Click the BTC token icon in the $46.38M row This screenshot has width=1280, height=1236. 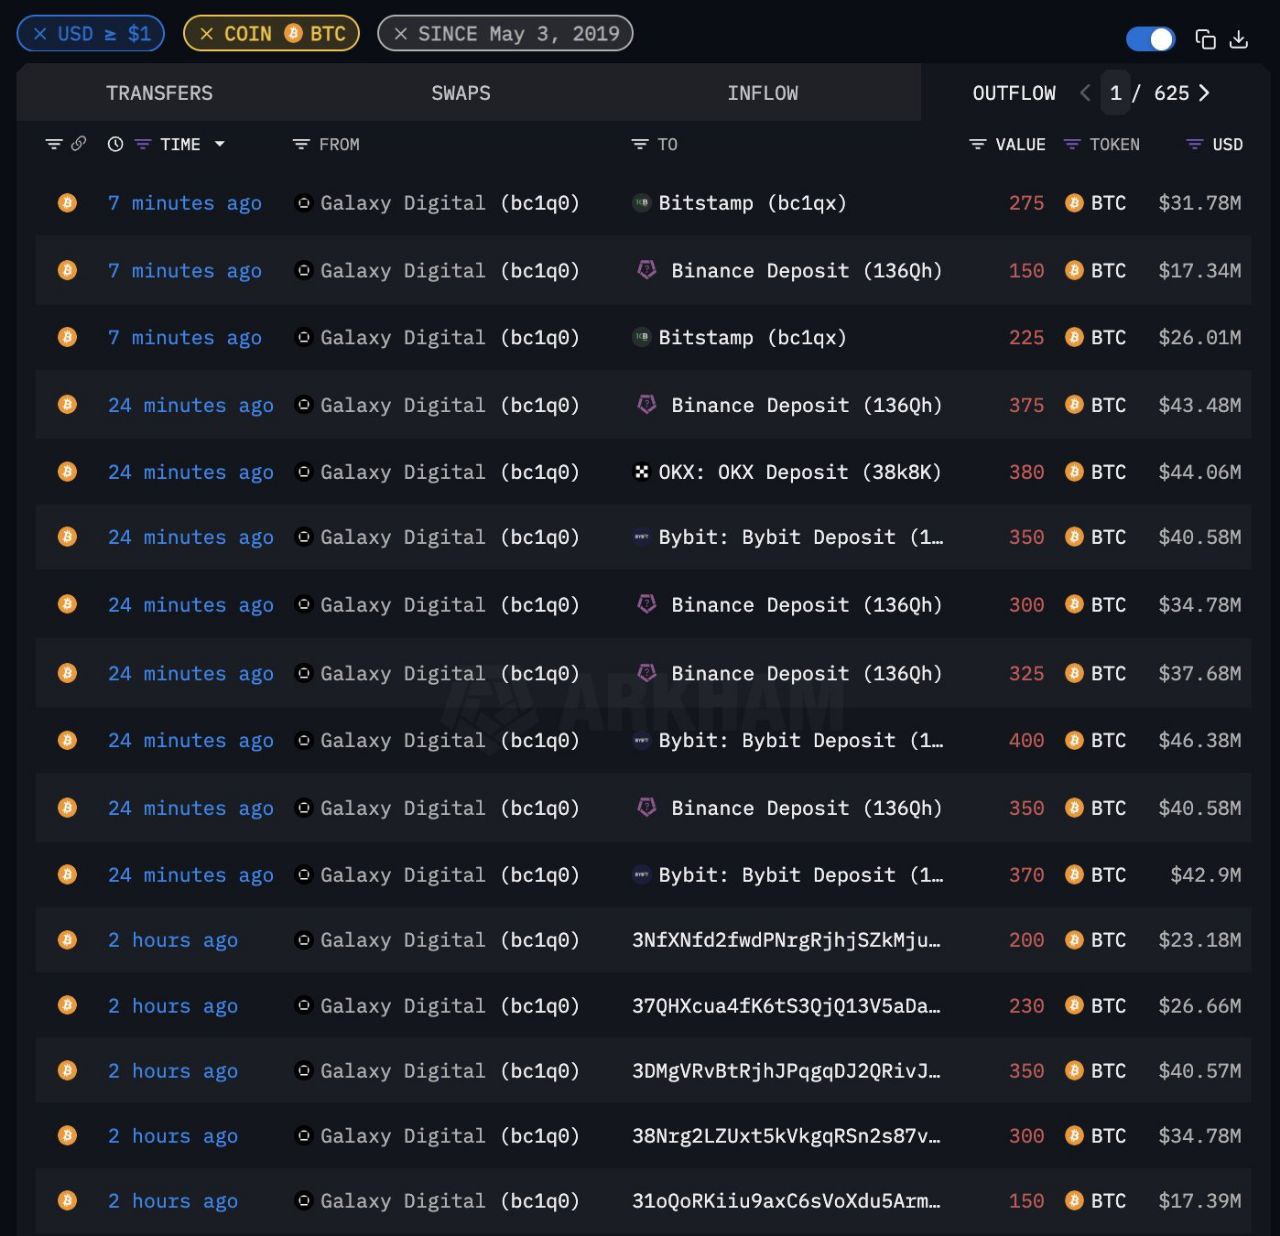1074,740
